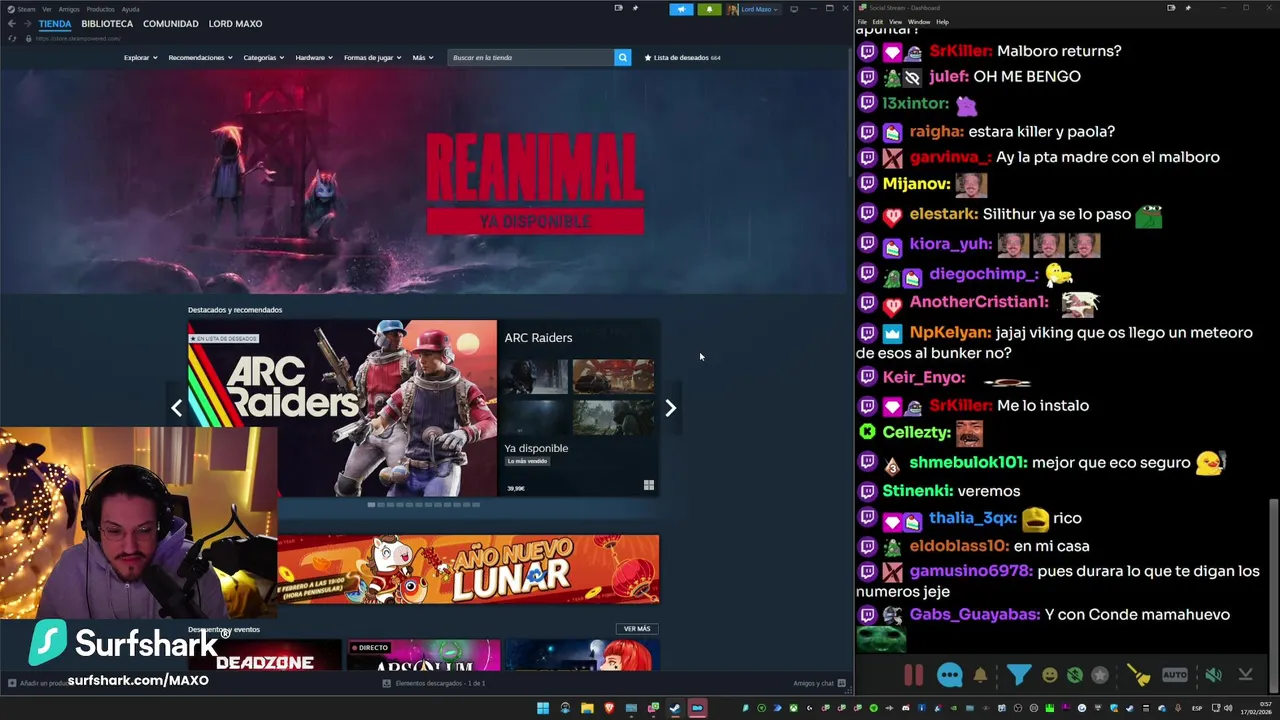This screenshot has height=720, width=1280.
Task: Expand the Formas de jugar dropdown
Action: (x=372, y=57)
